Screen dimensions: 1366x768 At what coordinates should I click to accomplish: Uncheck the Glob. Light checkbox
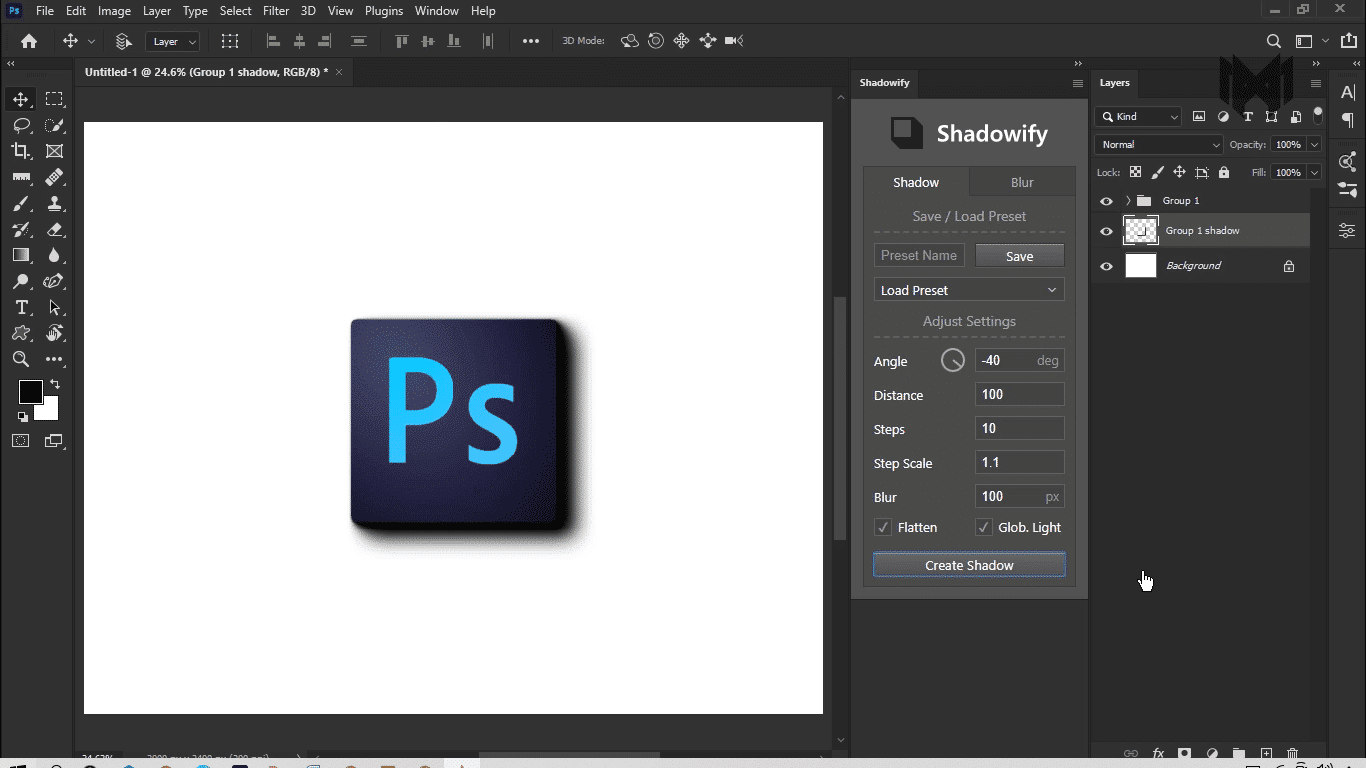pos(984,527)
